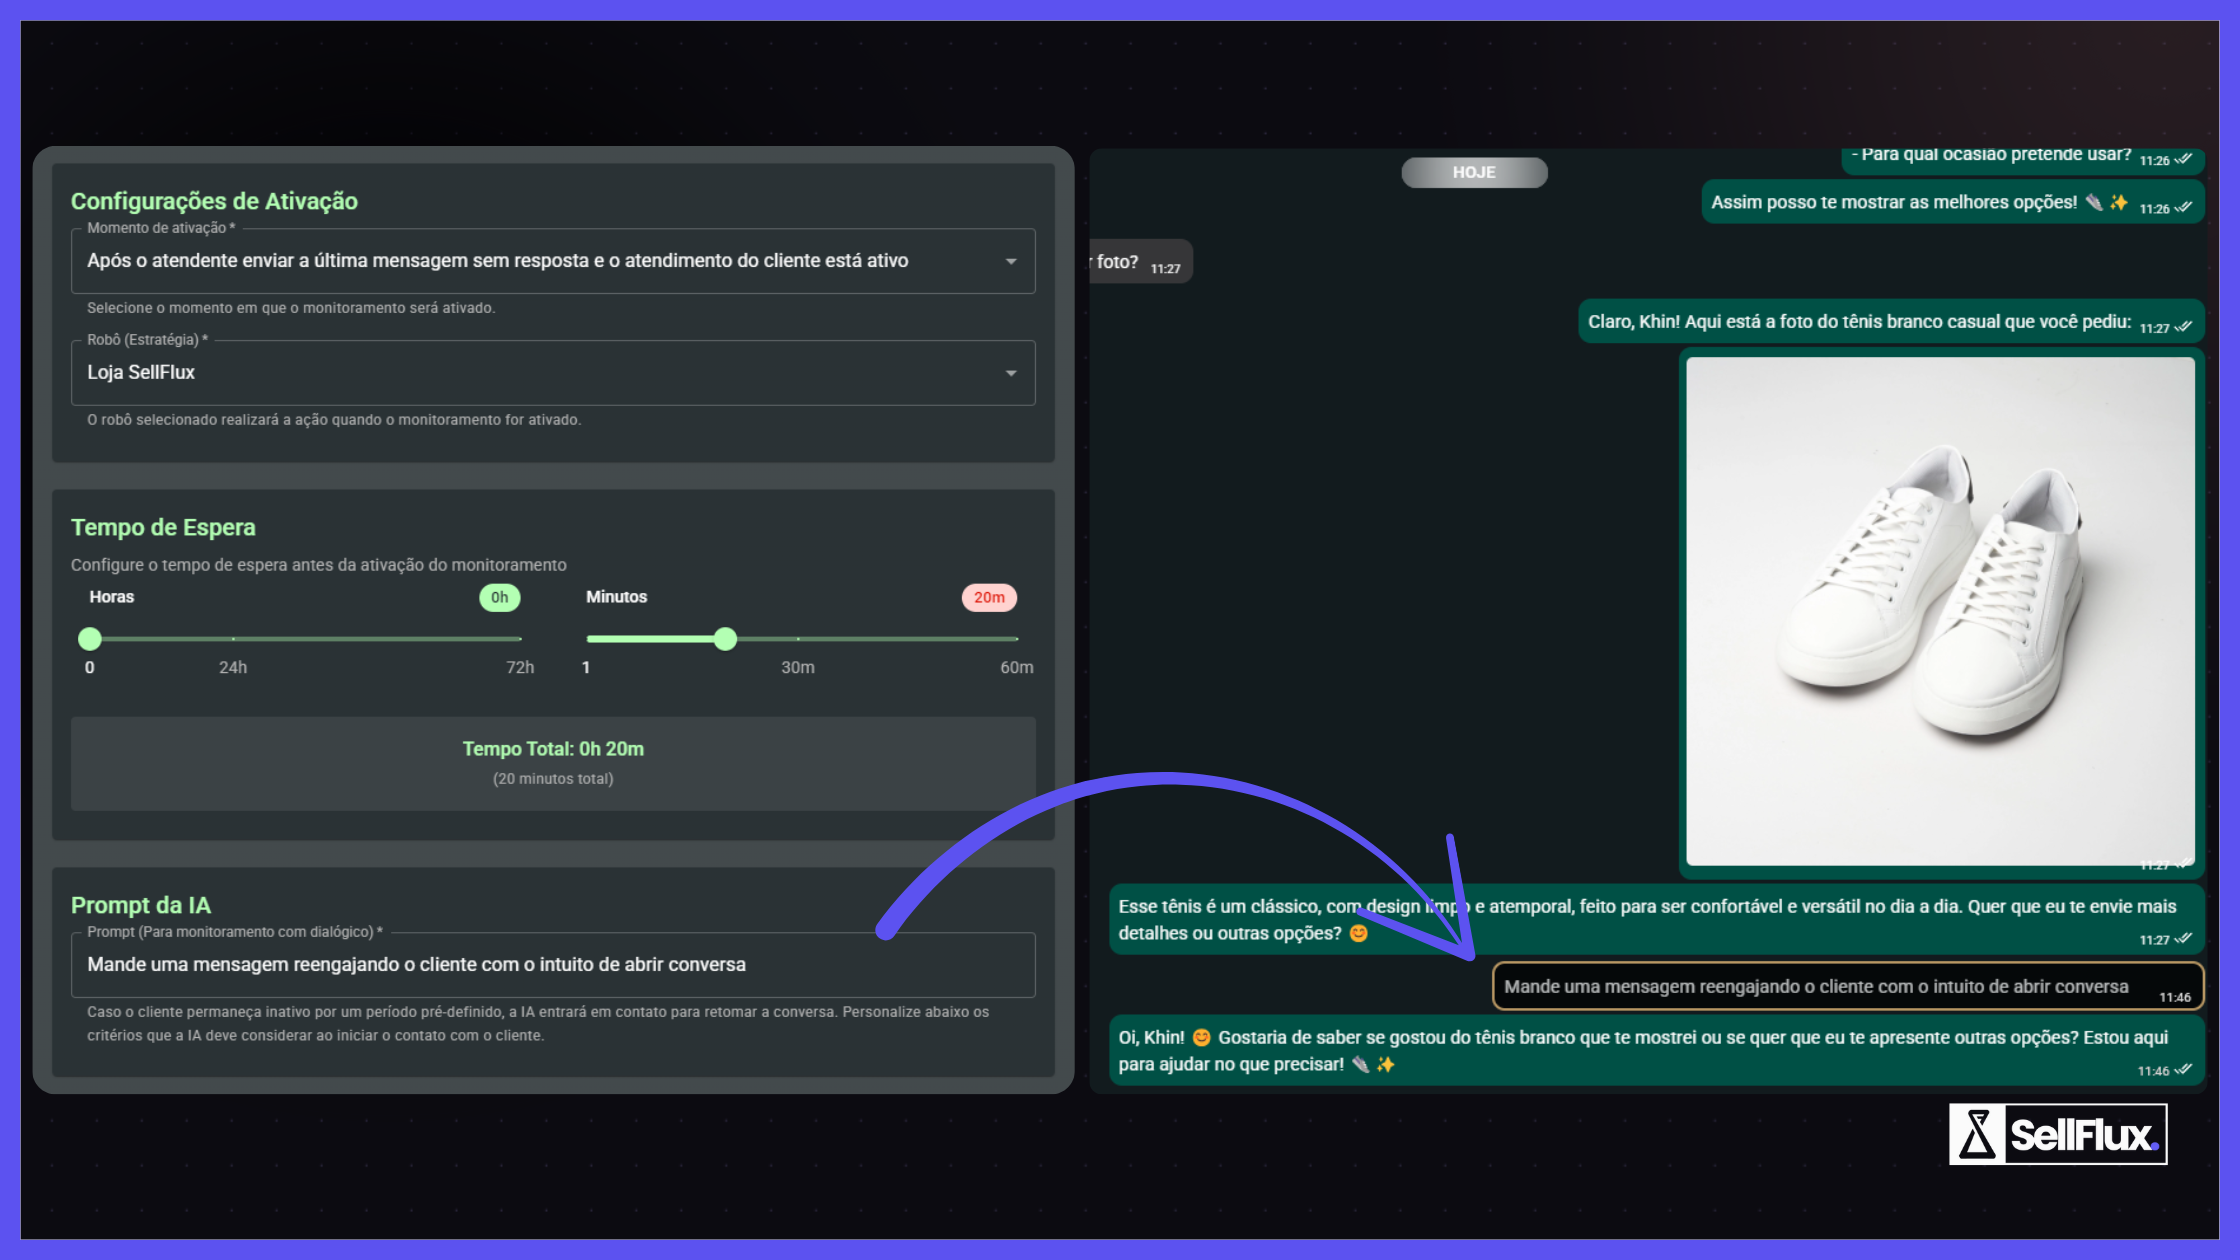
Task: Click the Tempo Total summary box
Action: tap(552, 762)
